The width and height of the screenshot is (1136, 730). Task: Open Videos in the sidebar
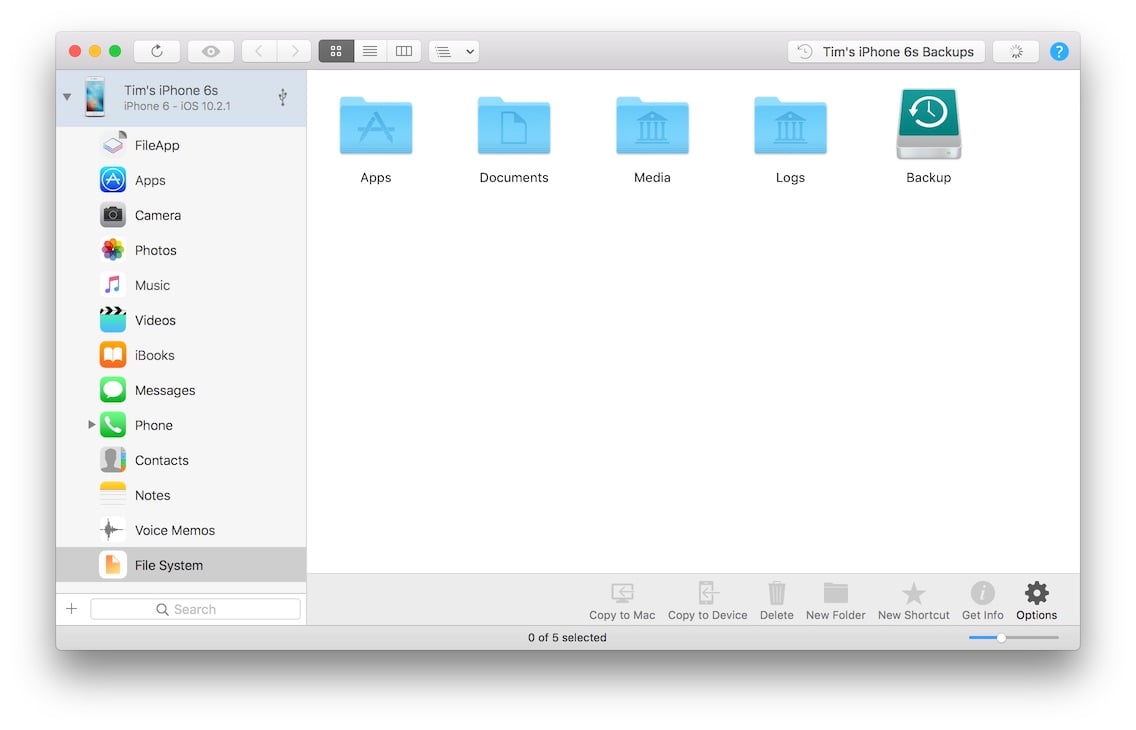coord(181,320)
